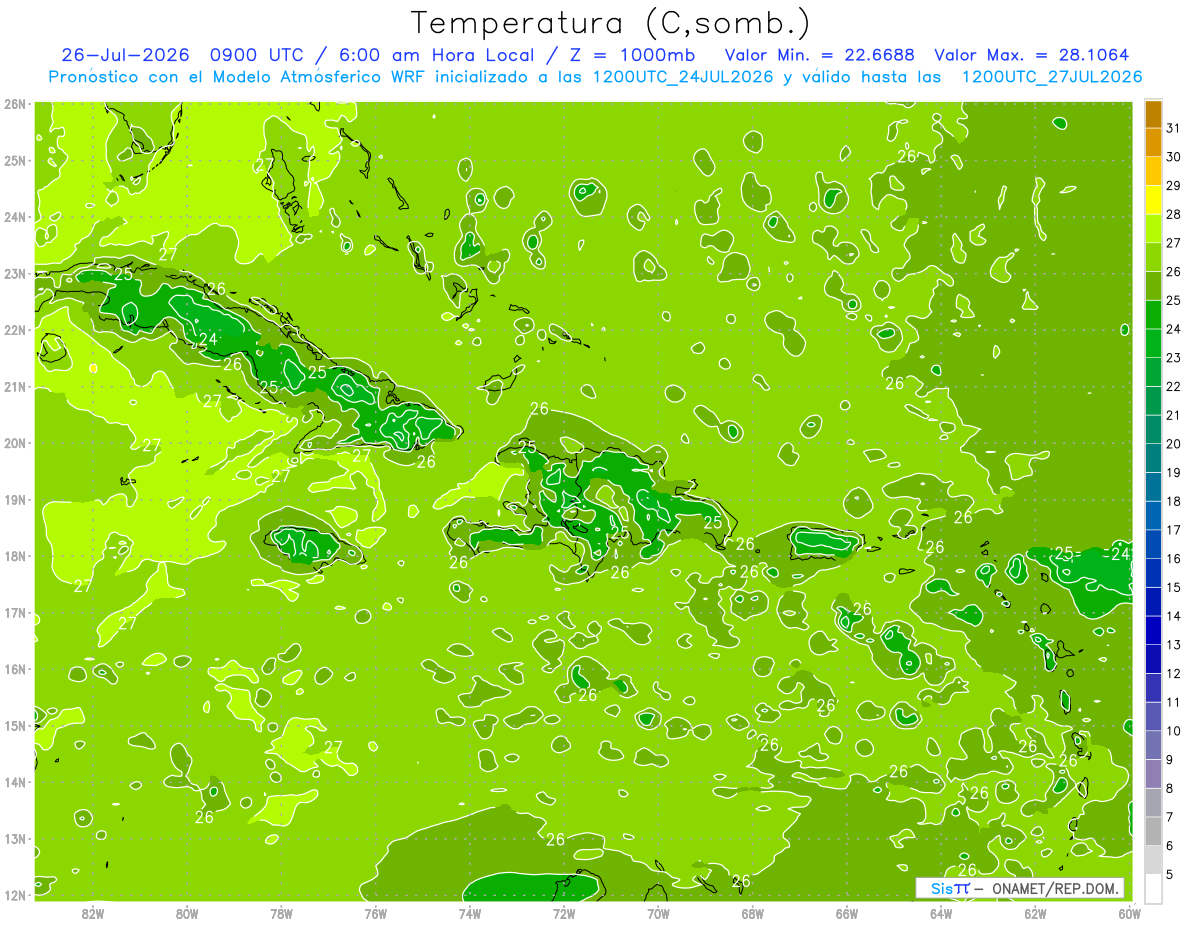Click the "Z = 1000mb" level text

(631, 55)
